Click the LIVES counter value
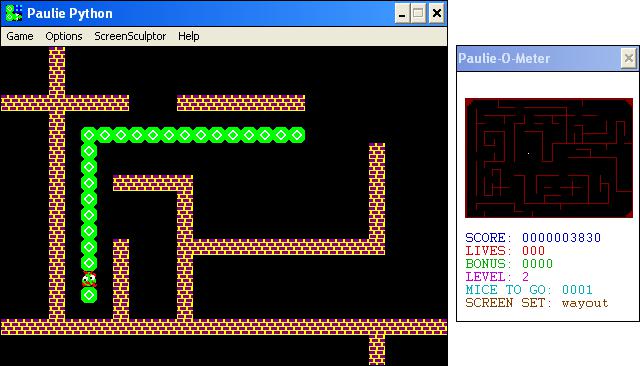Screen dimensions: 640x366 coord(533,251)
